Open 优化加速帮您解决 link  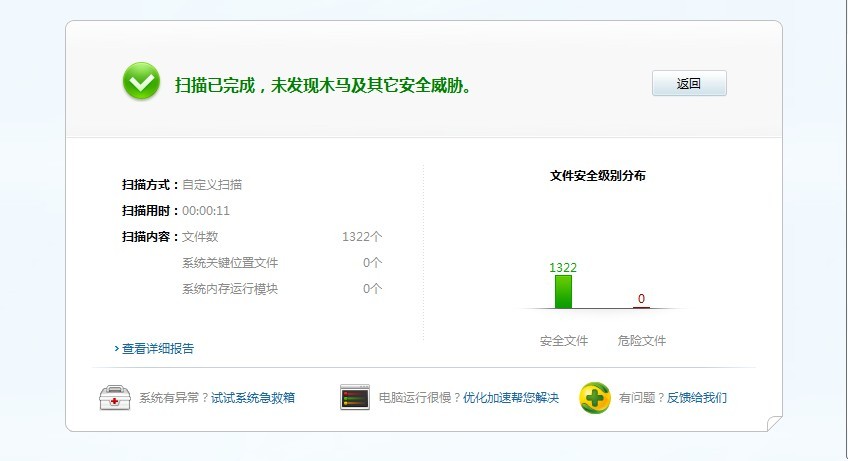pos(511,398)
